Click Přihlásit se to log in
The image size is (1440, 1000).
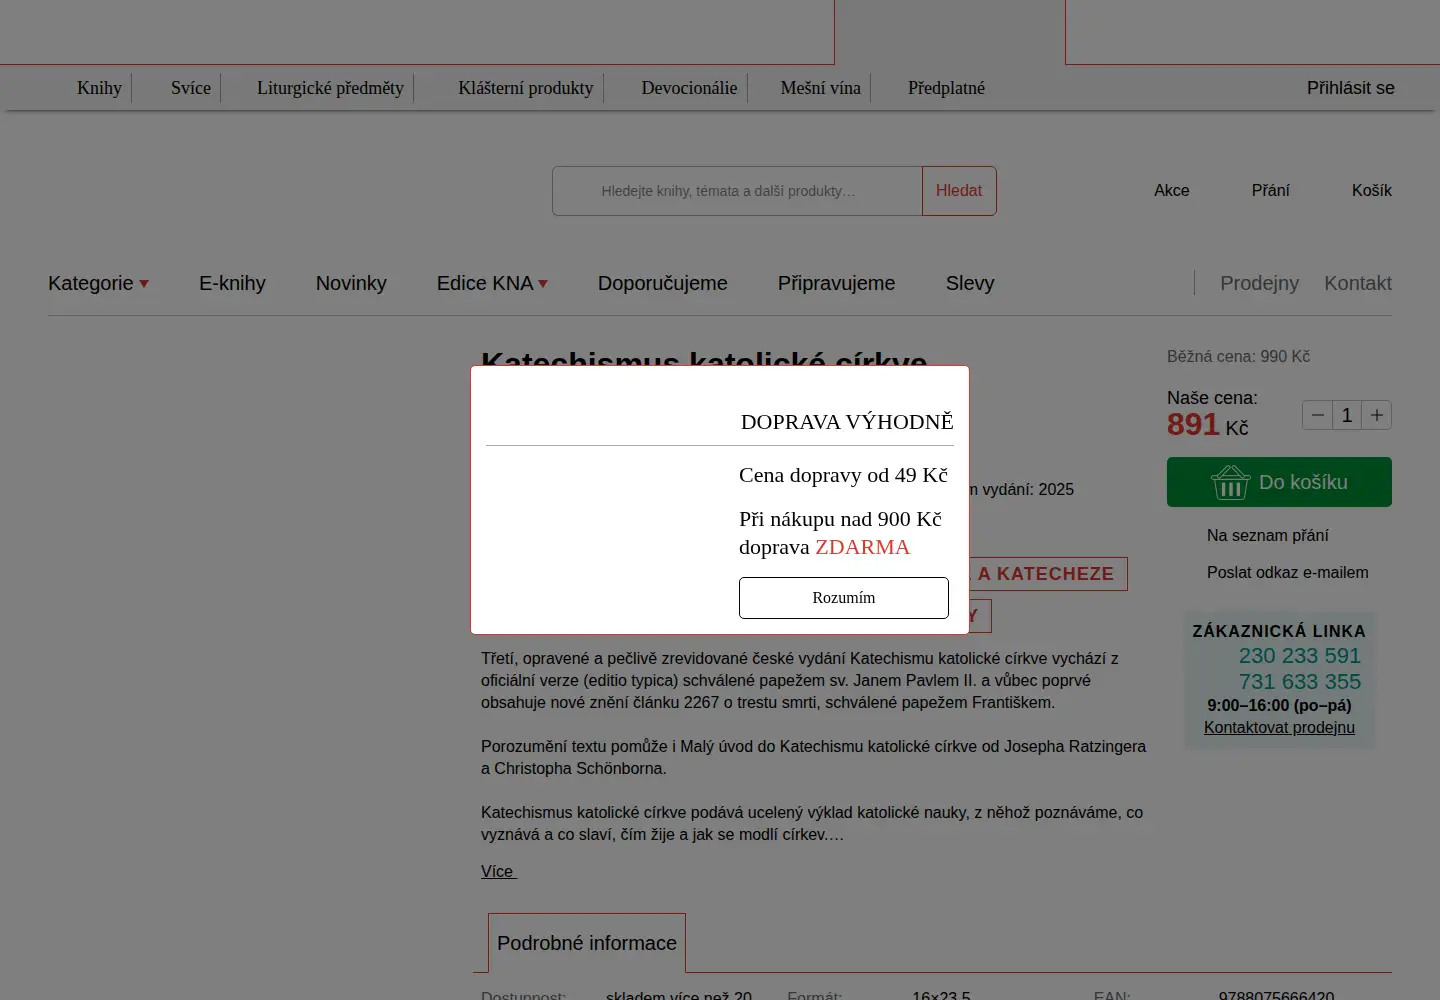[x=1350, y=88]
